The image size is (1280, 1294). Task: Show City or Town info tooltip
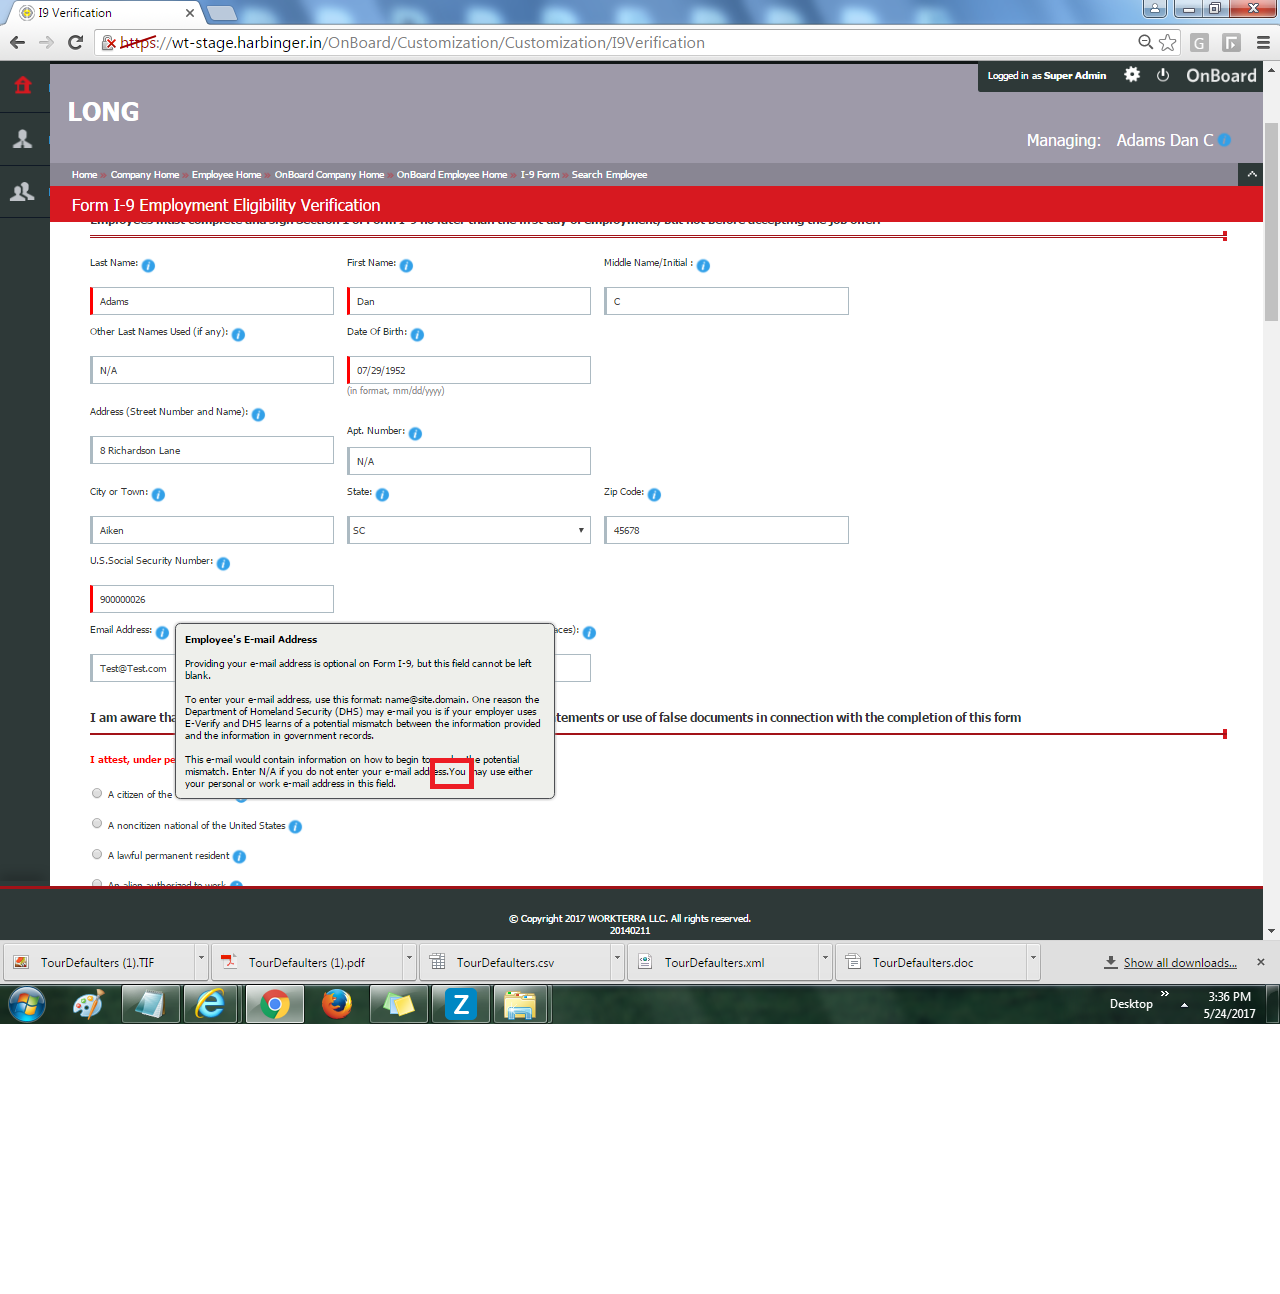pos(158,495)
